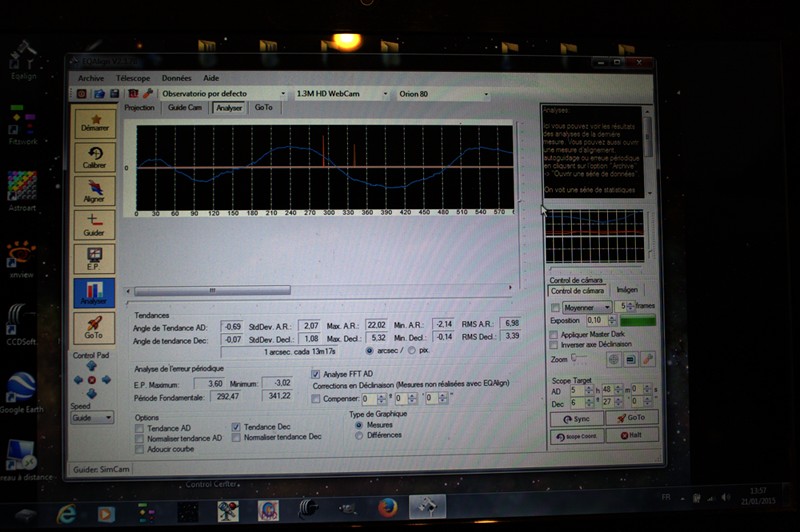Screen dimensions: 800x532
Task: Click the Scope Coord button
Action: (x=577, y=437)
